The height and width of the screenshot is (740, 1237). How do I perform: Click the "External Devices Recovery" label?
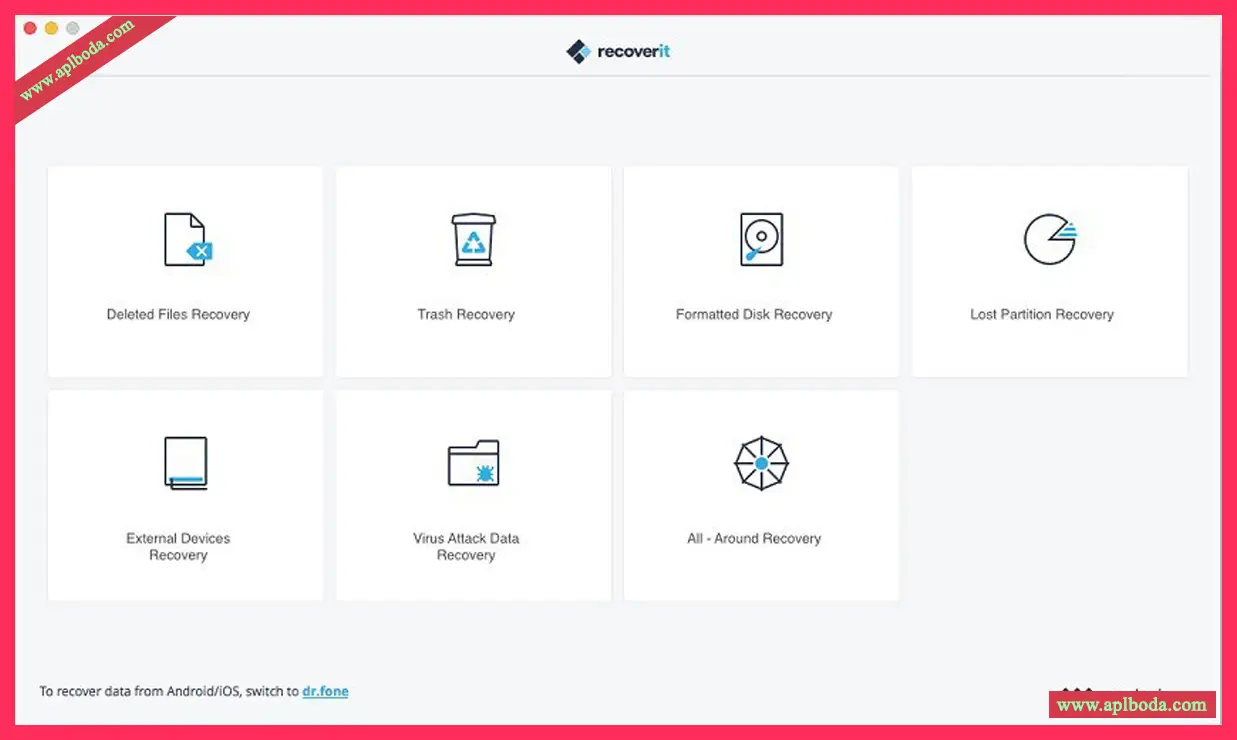coord(178,547)
